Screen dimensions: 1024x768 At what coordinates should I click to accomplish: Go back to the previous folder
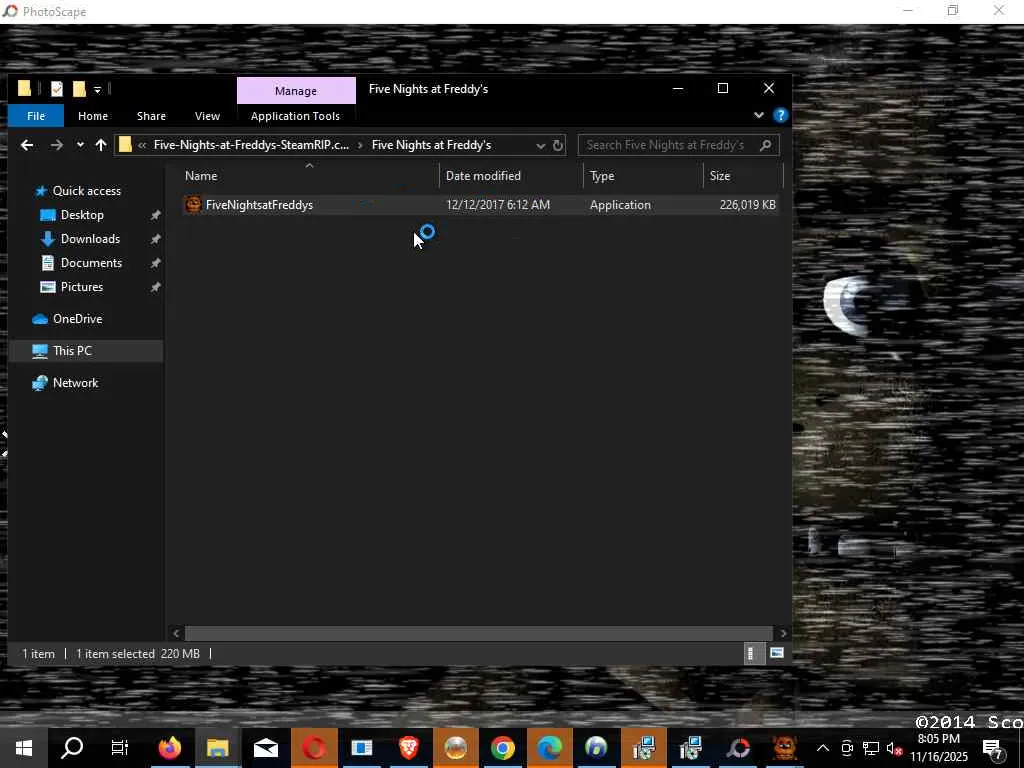tap(27, 145)
